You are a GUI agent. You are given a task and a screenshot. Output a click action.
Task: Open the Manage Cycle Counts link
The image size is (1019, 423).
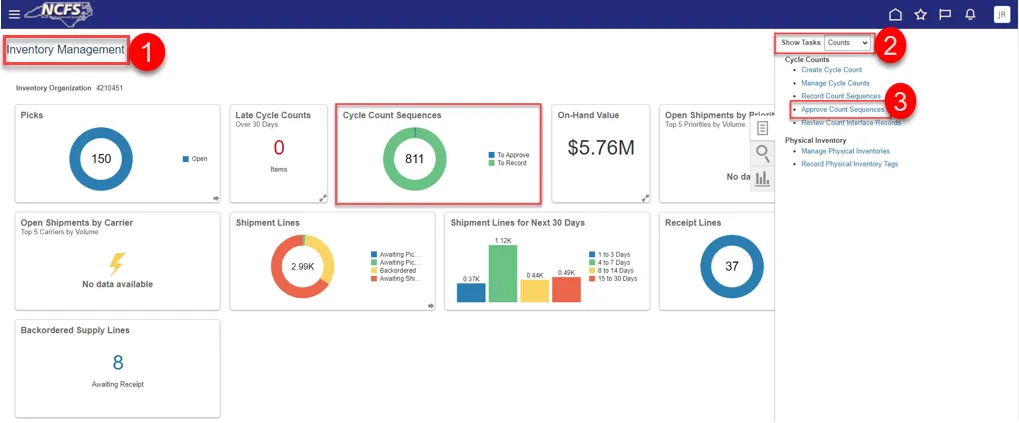[835, 83]
